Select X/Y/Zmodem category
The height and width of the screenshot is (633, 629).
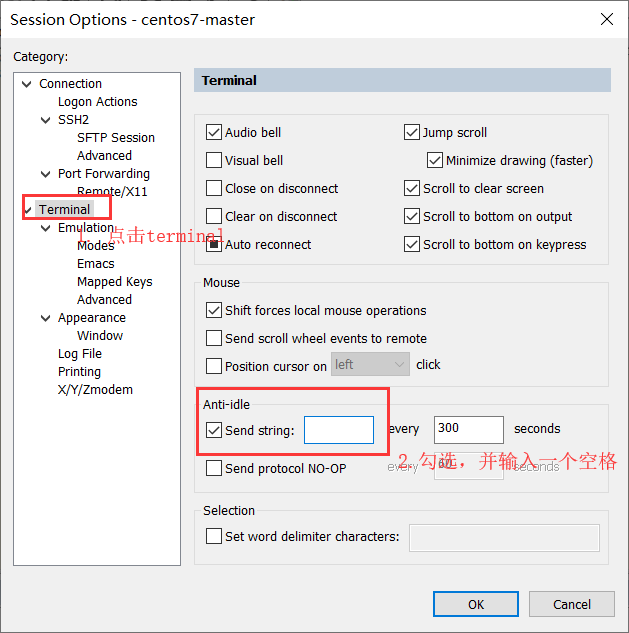(95, 390)
